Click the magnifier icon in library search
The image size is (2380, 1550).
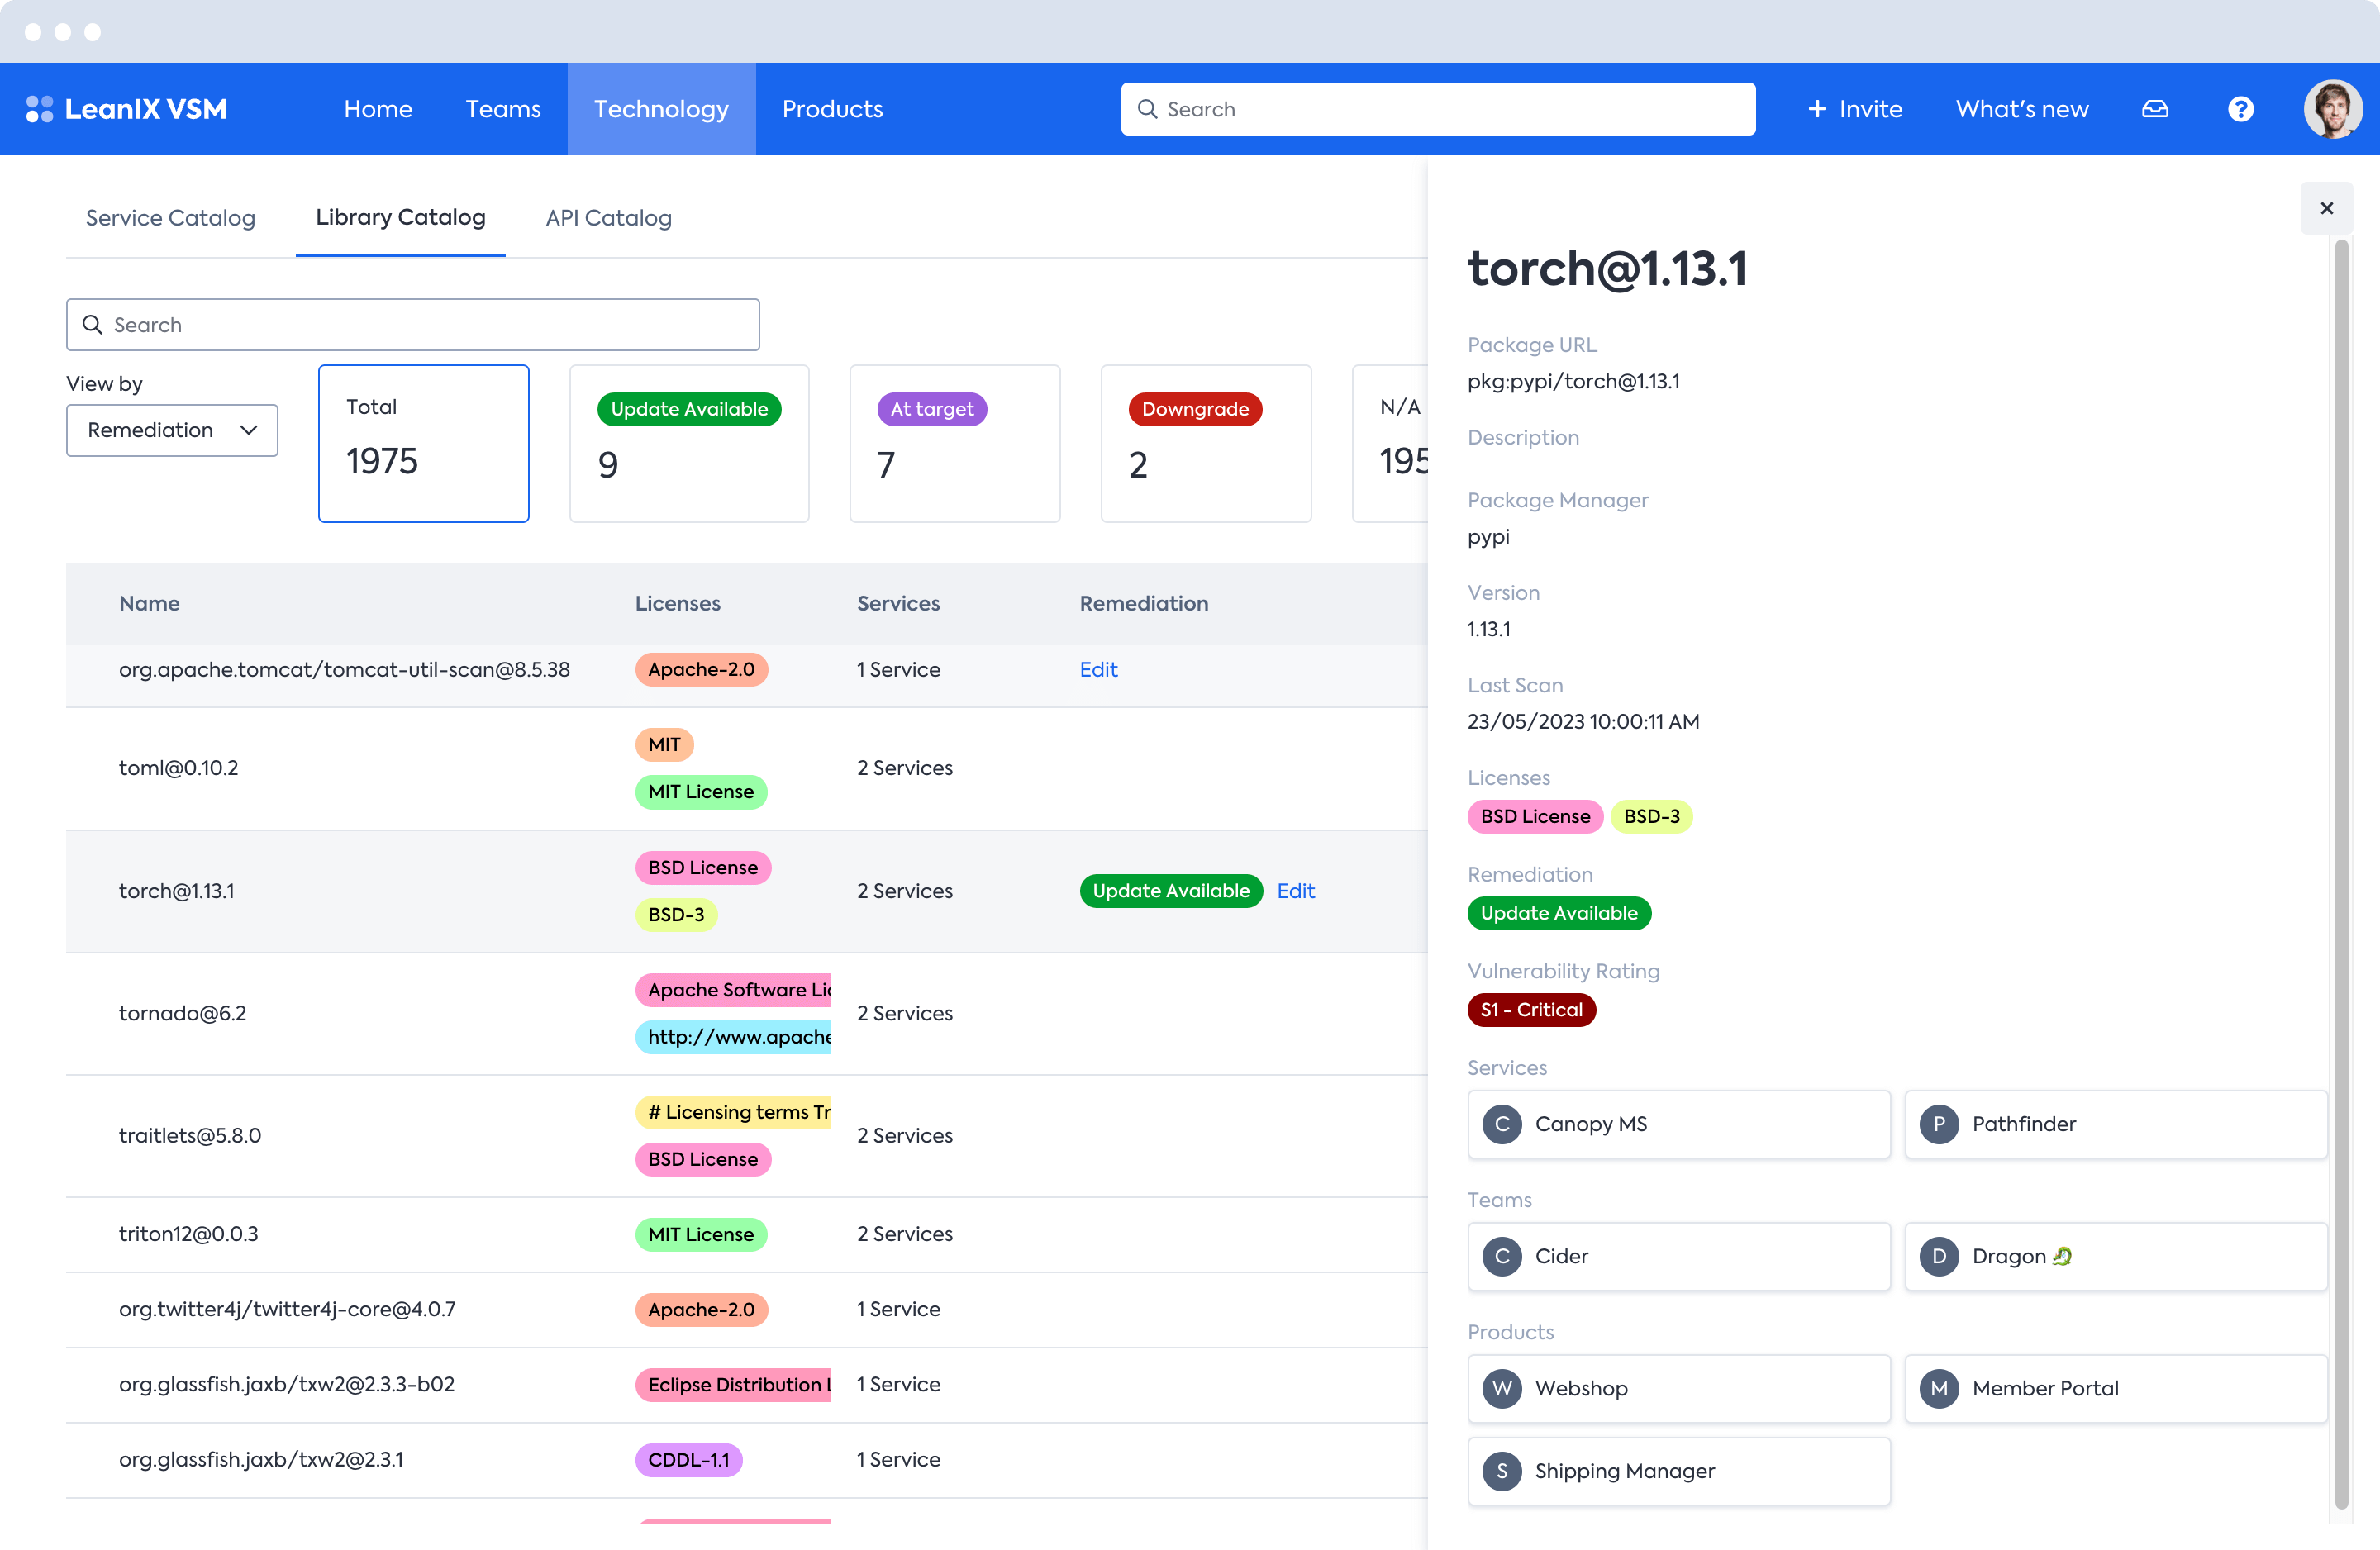click(92, 325)
